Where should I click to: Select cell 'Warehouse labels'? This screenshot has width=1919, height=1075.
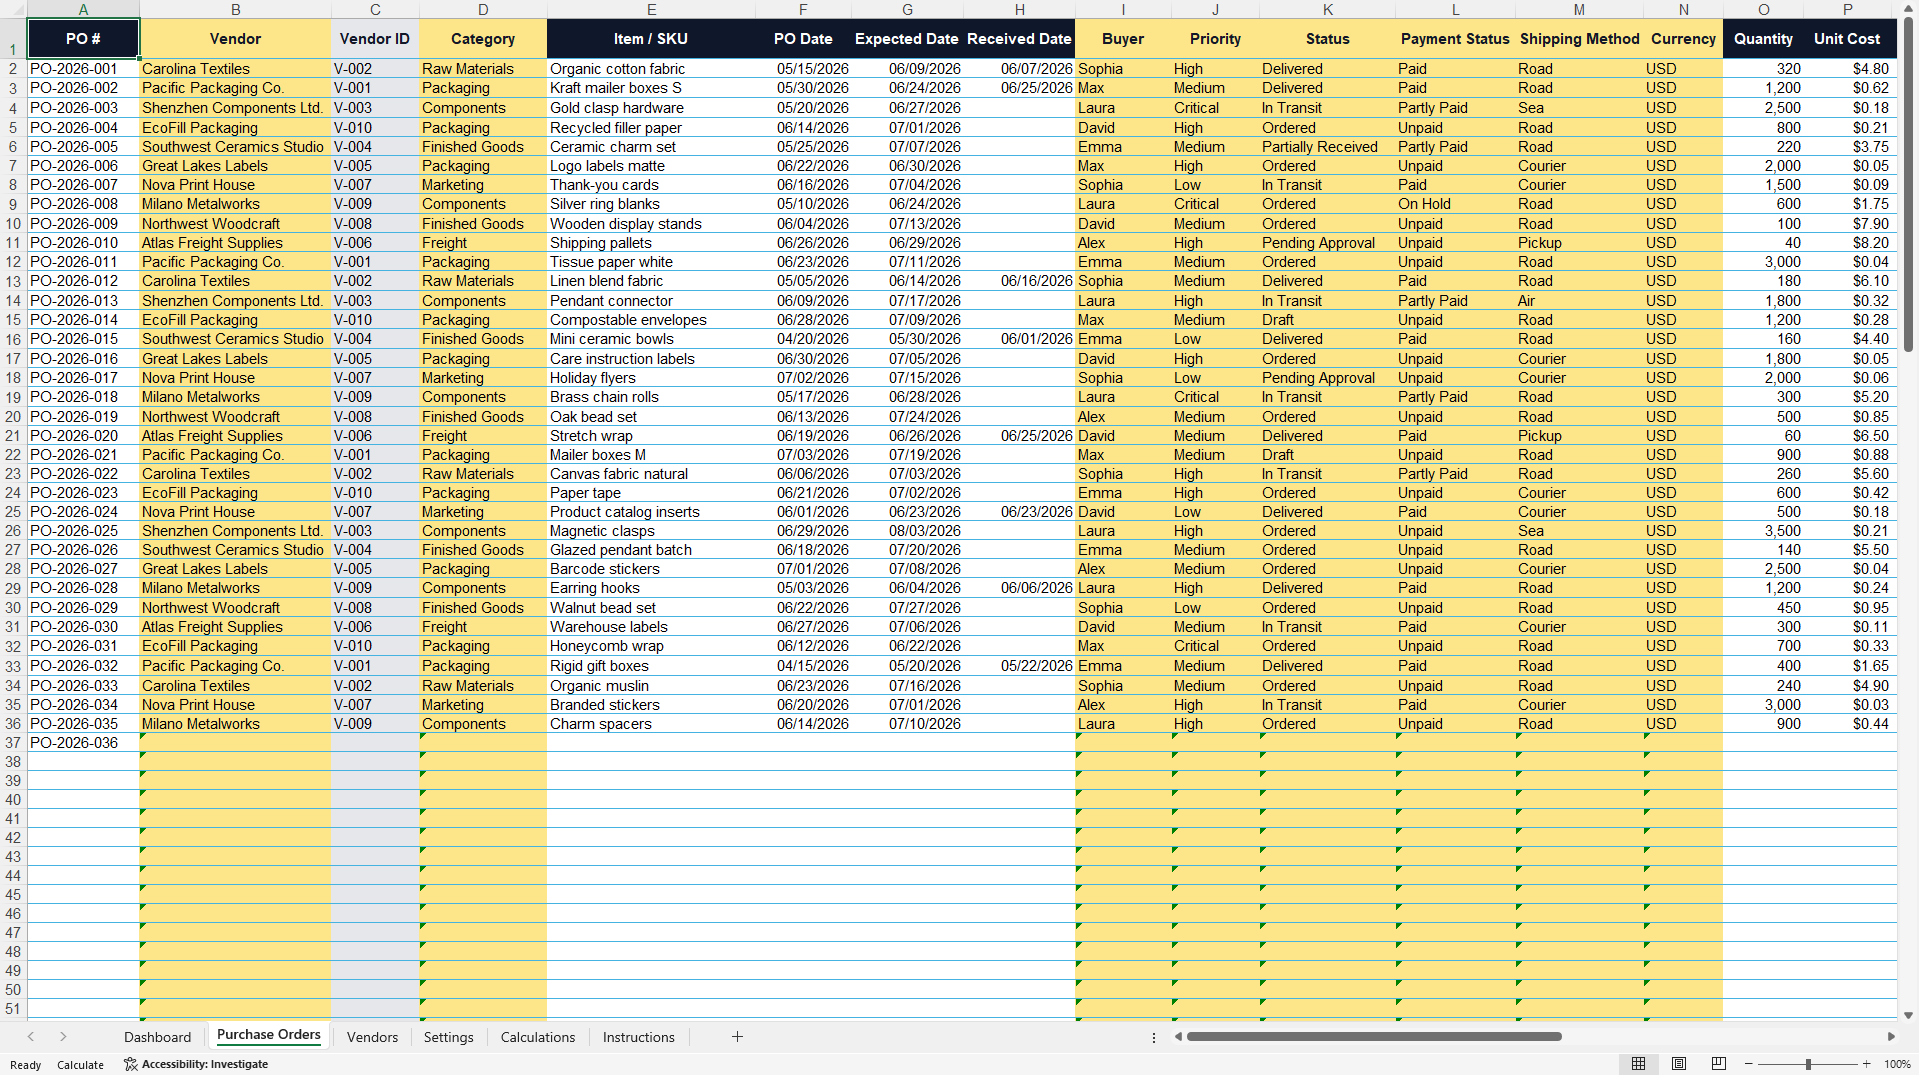[651, 627]
